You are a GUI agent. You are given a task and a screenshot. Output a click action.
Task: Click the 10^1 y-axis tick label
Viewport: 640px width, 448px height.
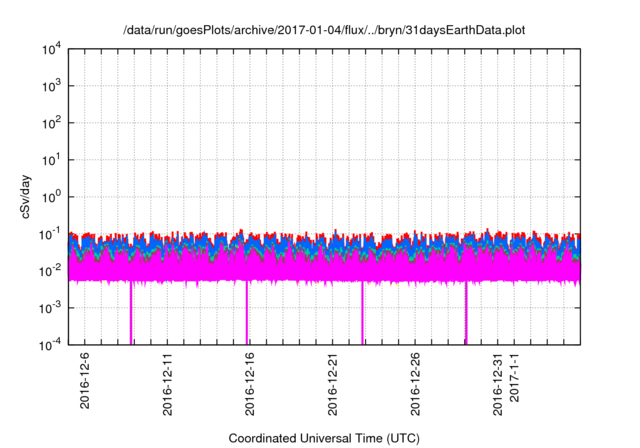tap(52, 160)
